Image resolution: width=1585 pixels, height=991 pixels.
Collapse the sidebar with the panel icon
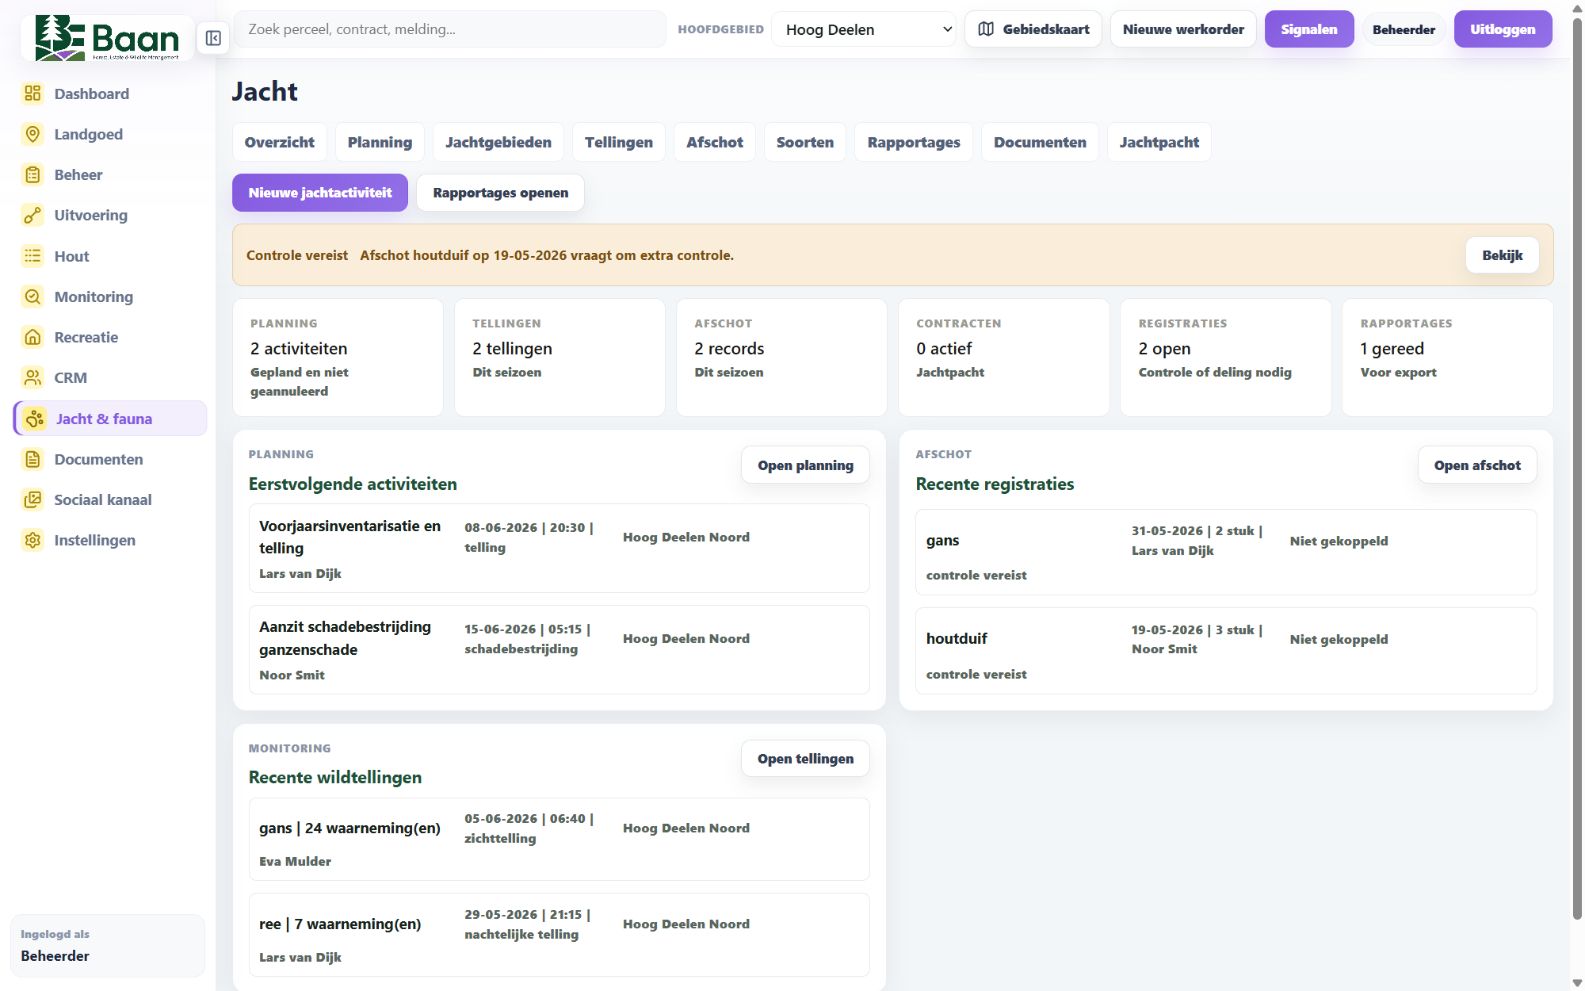click(213, 38)
